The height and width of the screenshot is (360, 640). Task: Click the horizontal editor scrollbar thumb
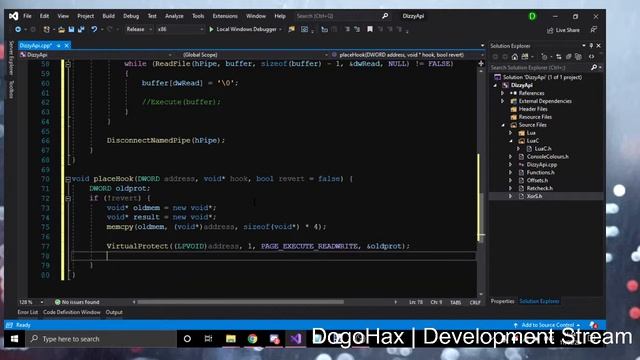tap(240, 302)
